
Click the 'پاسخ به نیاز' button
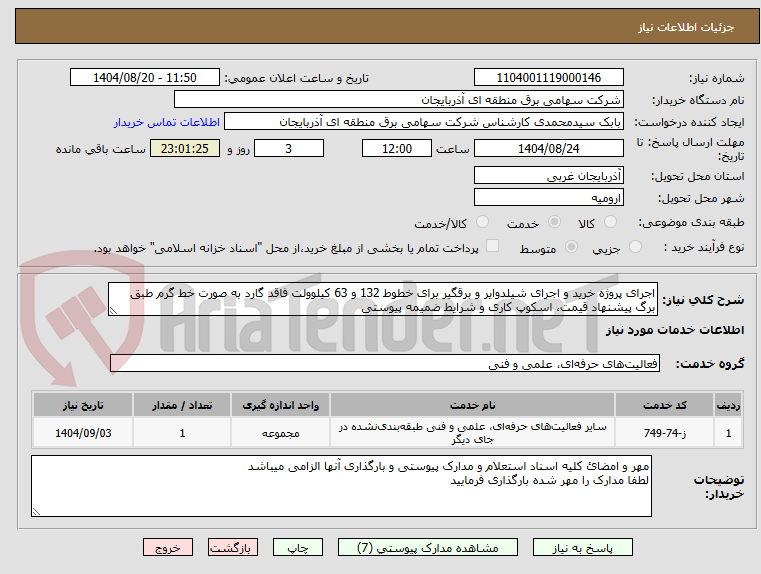pyautogui.click(x=582, y=547)
